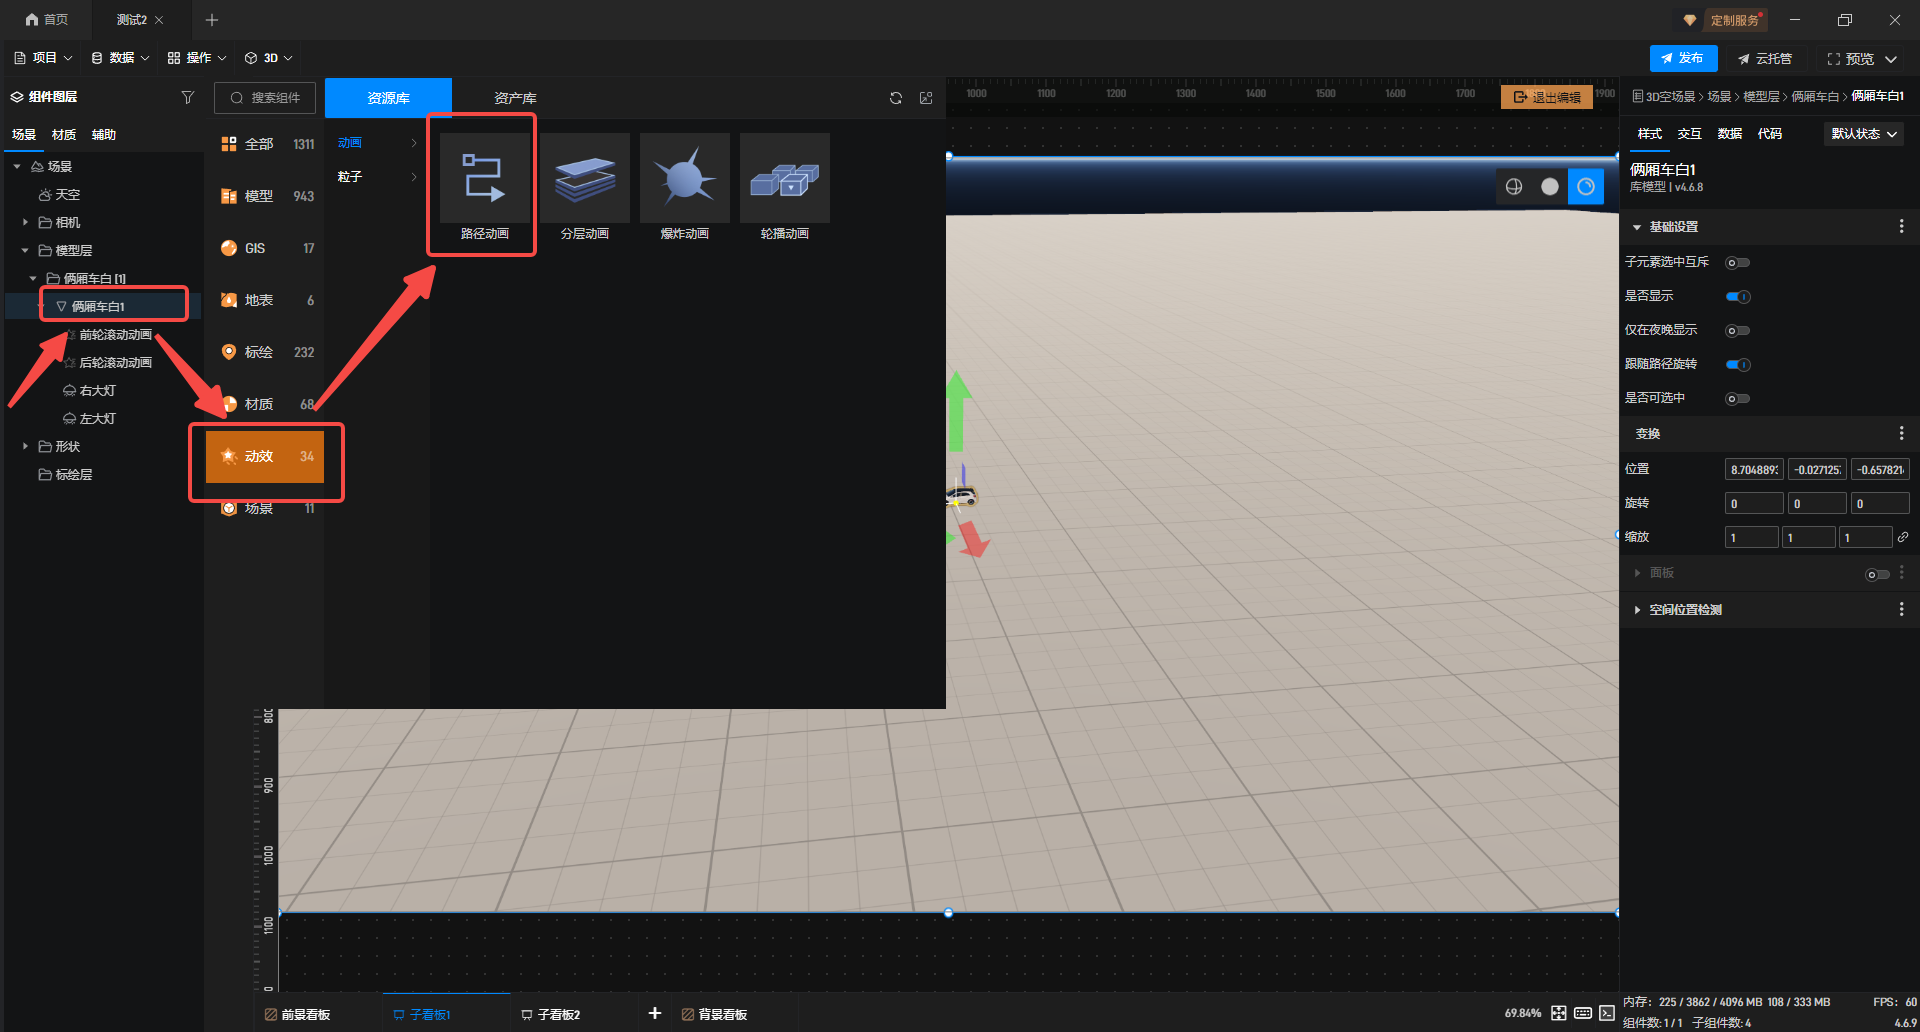
Task: Click the refresh icon in resource library
Action: click(x=896, y=98)
